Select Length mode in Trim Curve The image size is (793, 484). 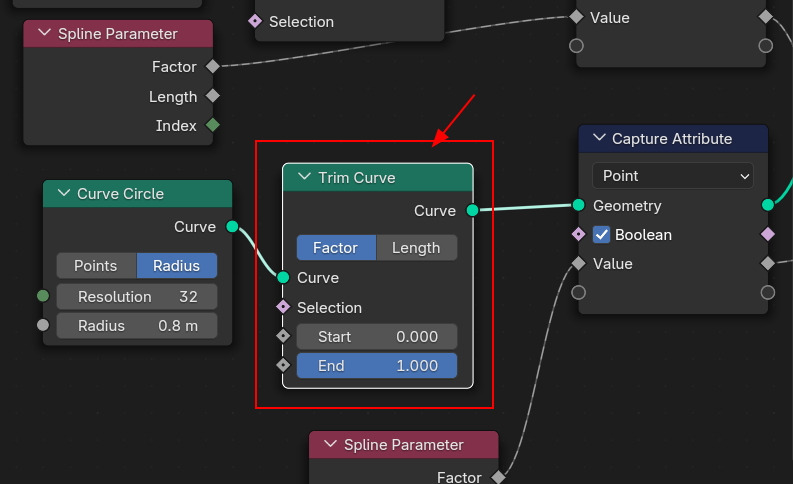pos(417,248)
